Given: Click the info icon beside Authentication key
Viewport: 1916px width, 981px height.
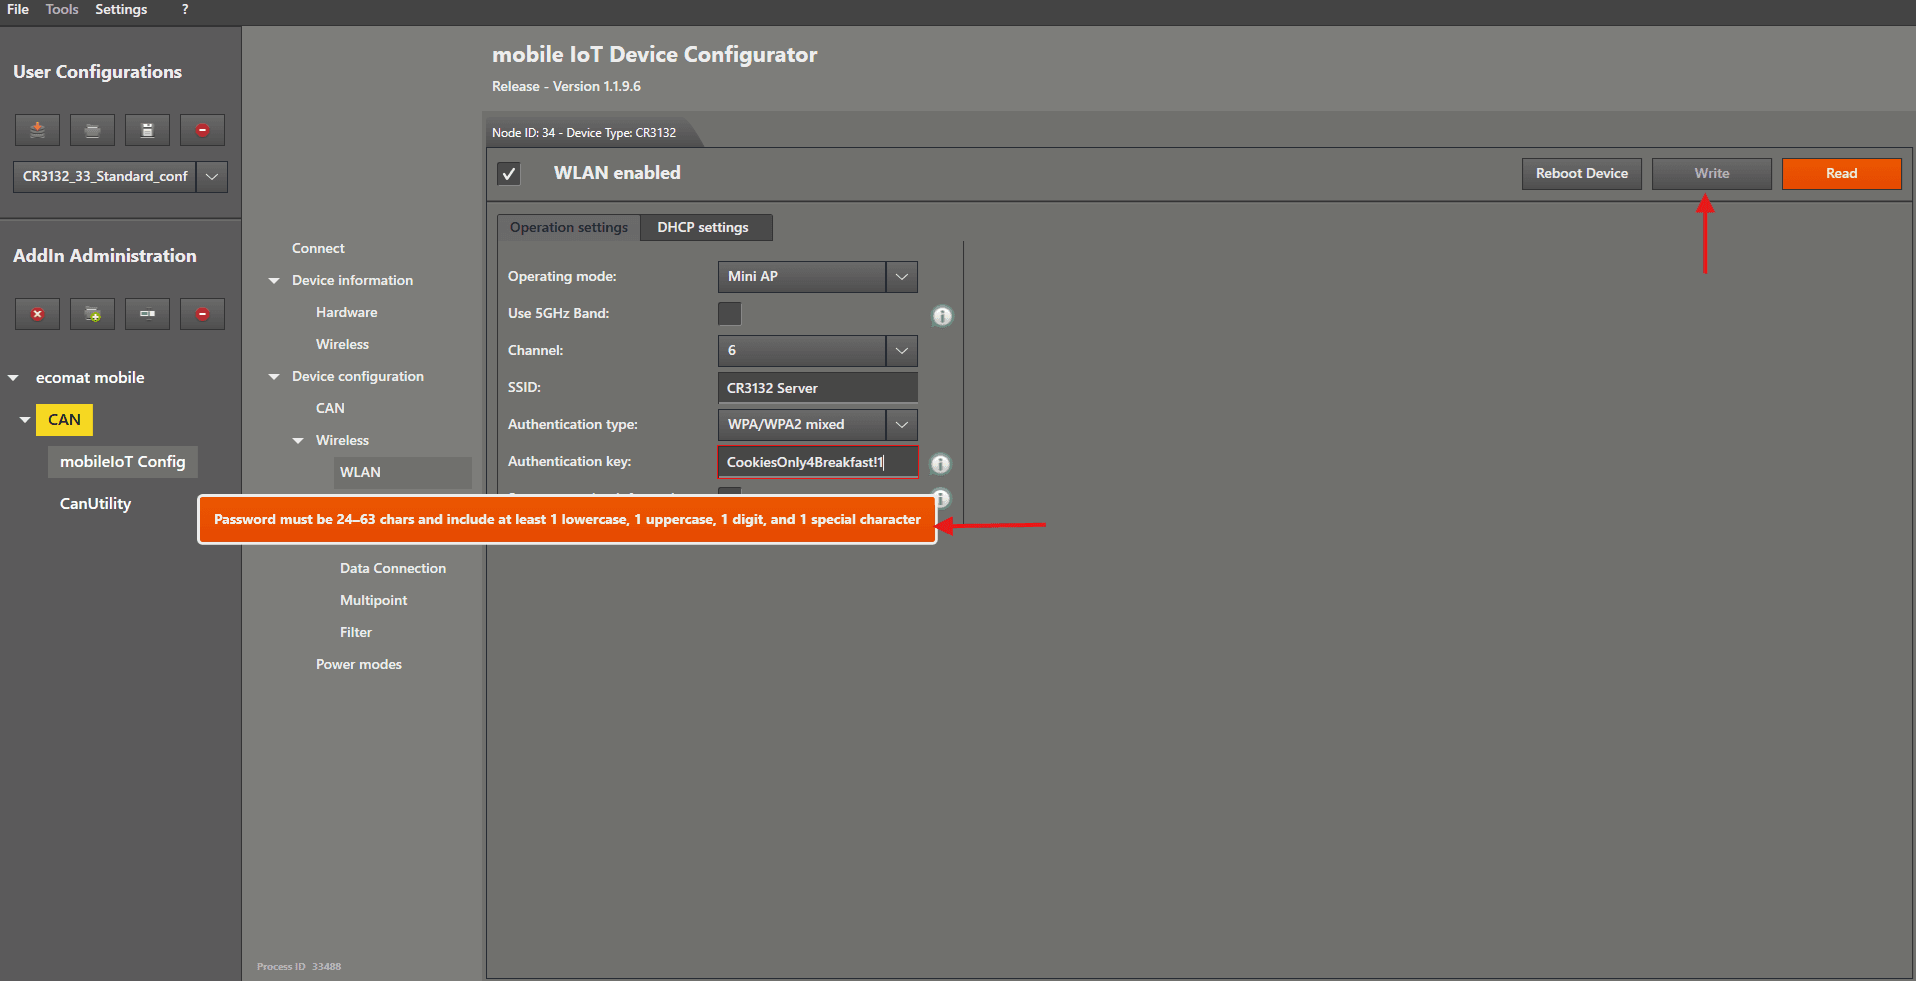Looking at the screenshot, I should tap(940, 464).
